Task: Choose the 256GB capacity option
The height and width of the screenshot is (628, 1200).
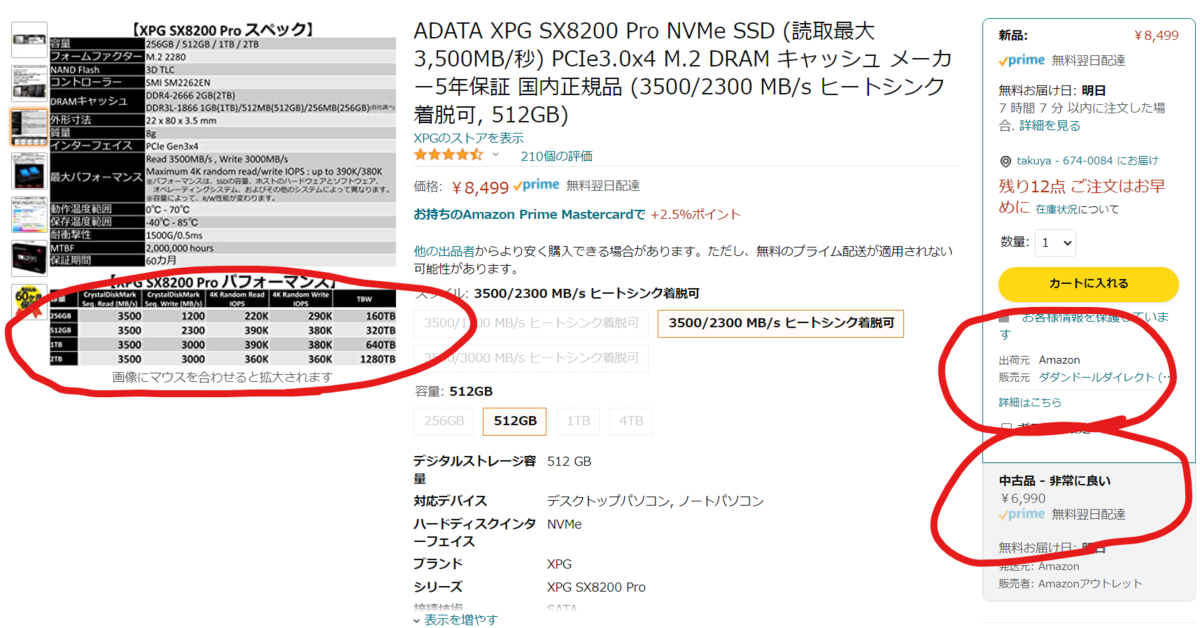Action: 443,421
